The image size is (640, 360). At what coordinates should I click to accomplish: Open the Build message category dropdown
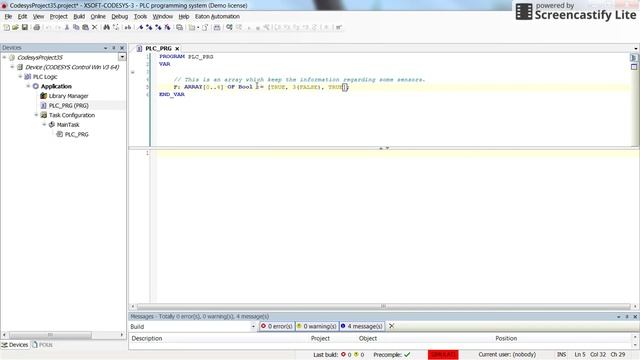pos(253,327)
